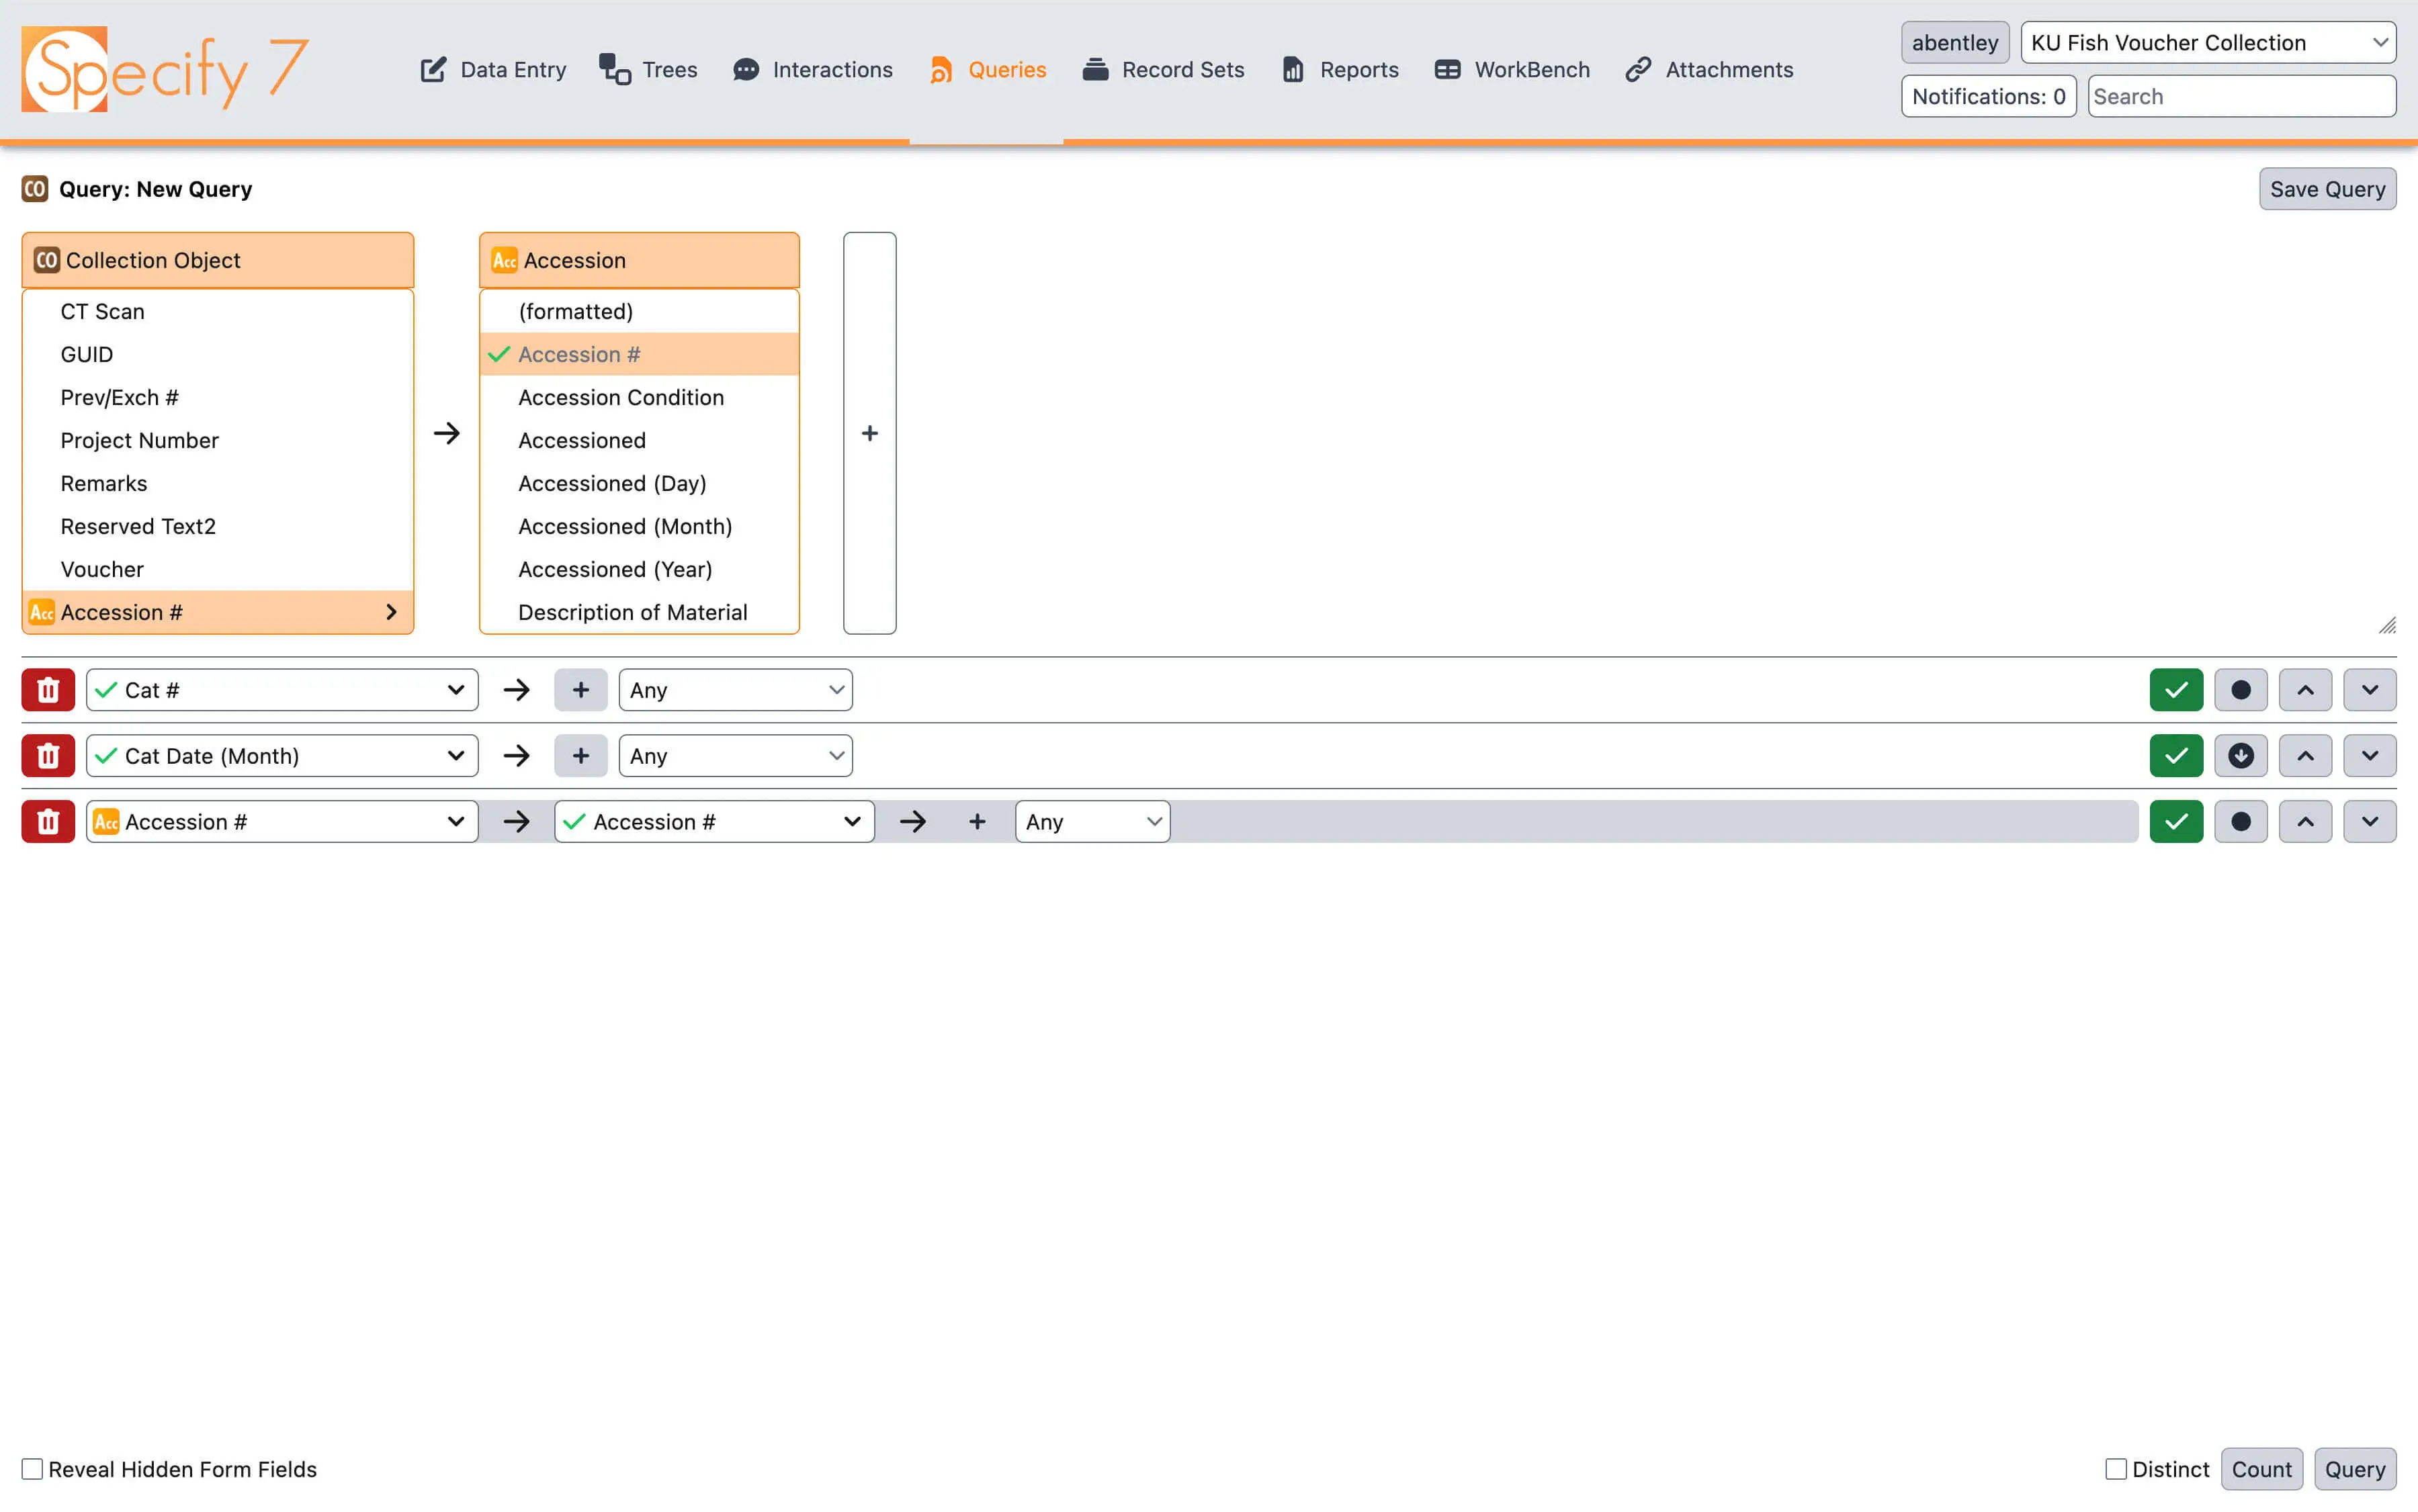Click sort icon on Cat Date row
Viewport: 2418px width, 1512px height.
(2240, 756)
